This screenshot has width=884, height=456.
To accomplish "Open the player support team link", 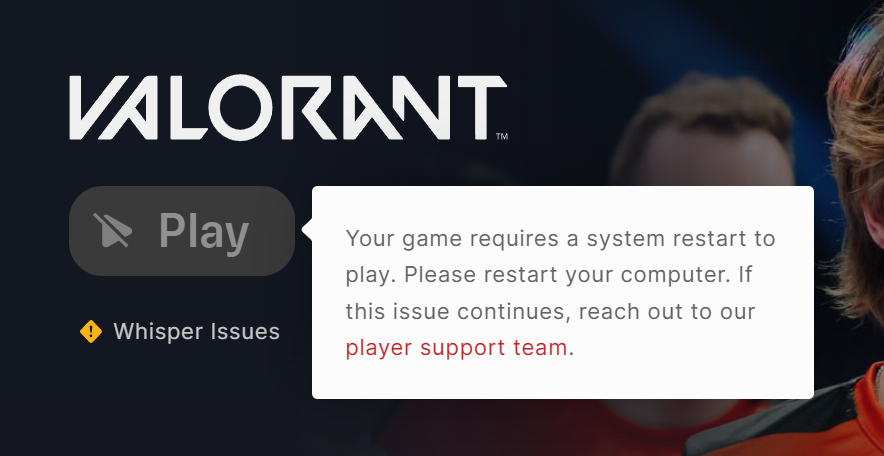I will [x=456, y=348].
